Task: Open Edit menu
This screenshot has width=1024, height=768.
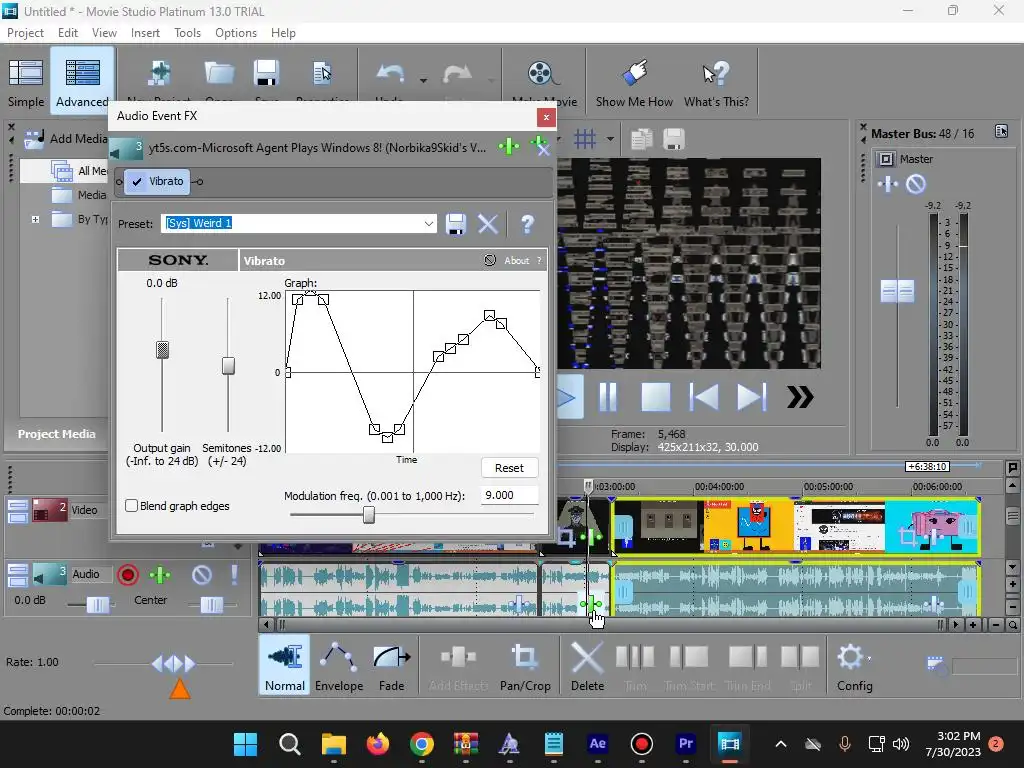Action: point(67,33)
